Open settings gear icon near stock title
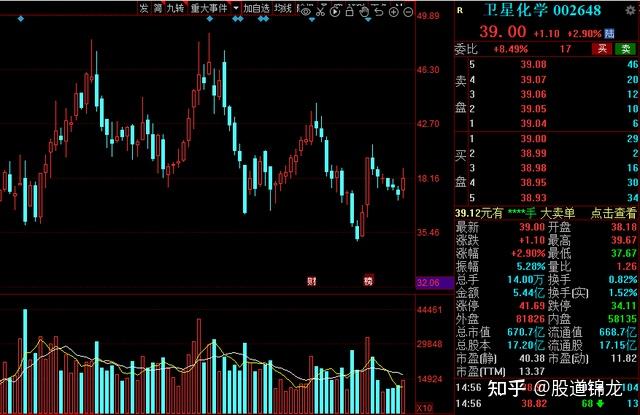Image resolution: width=640 pixels, height=415 pixels. [631, 10]
